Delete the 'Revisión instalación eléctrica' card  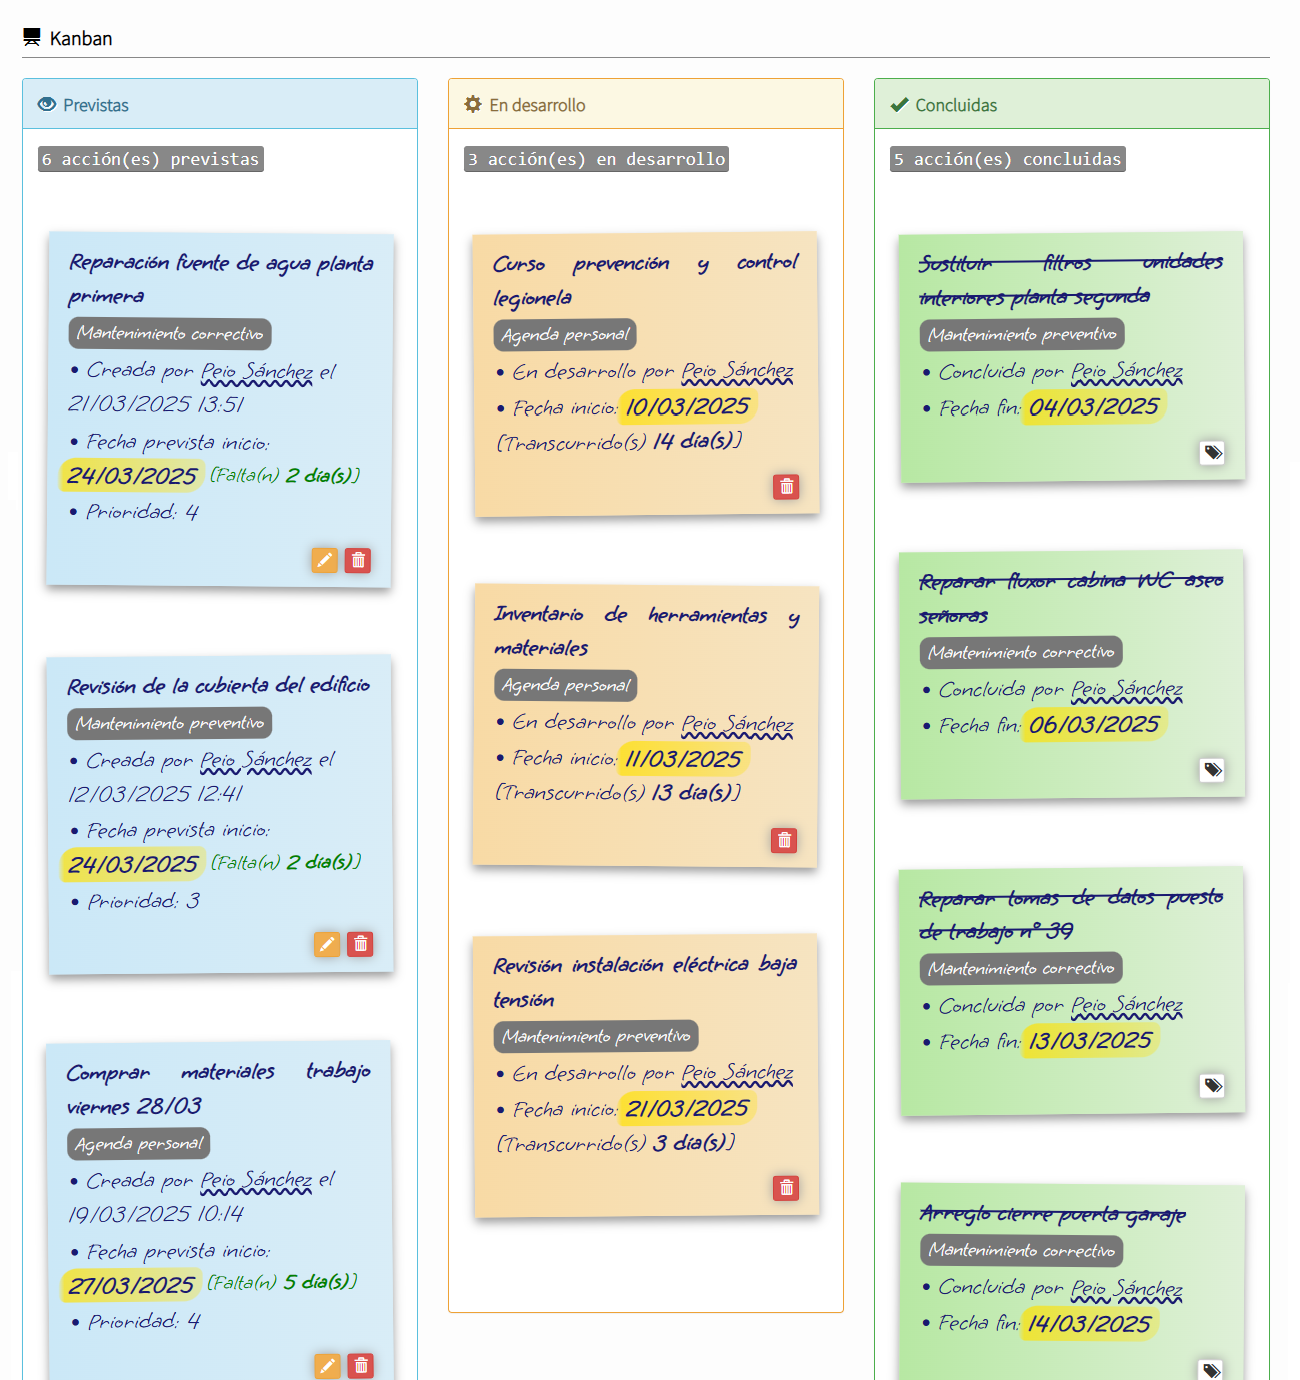click(x=786, y=1188)
